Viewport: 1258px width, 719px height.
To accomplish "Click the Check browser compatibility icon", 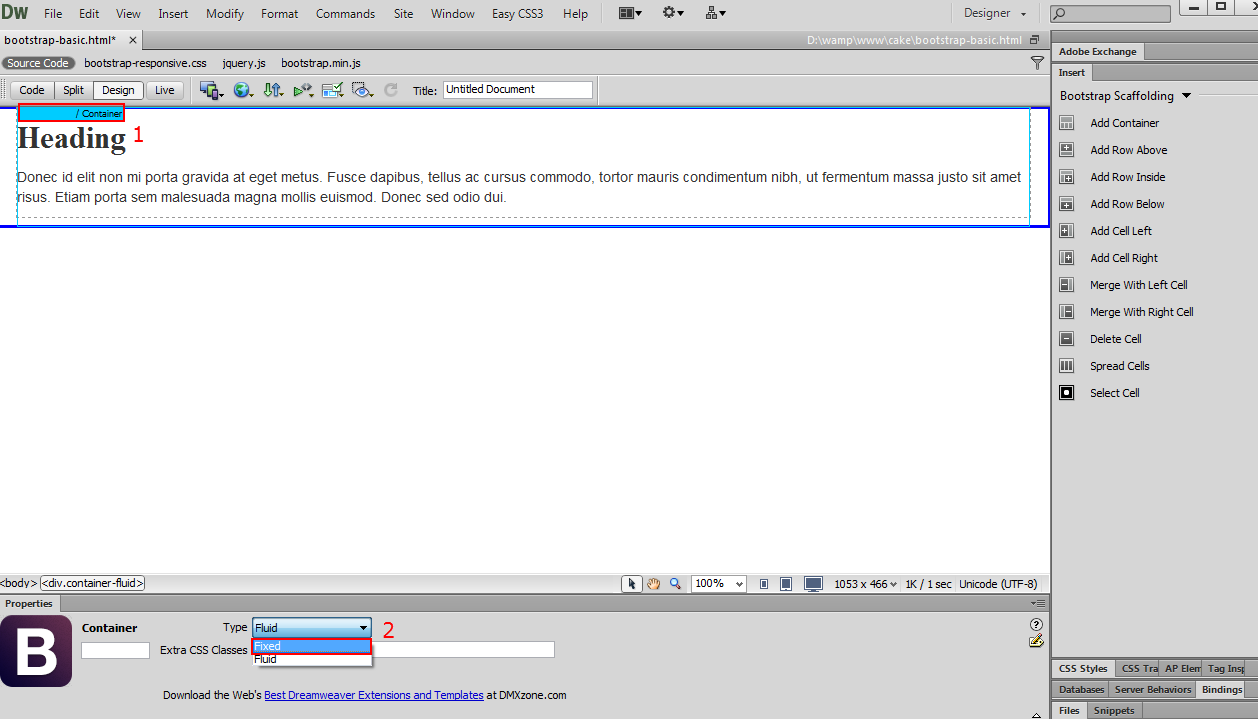I will (332, 90).
